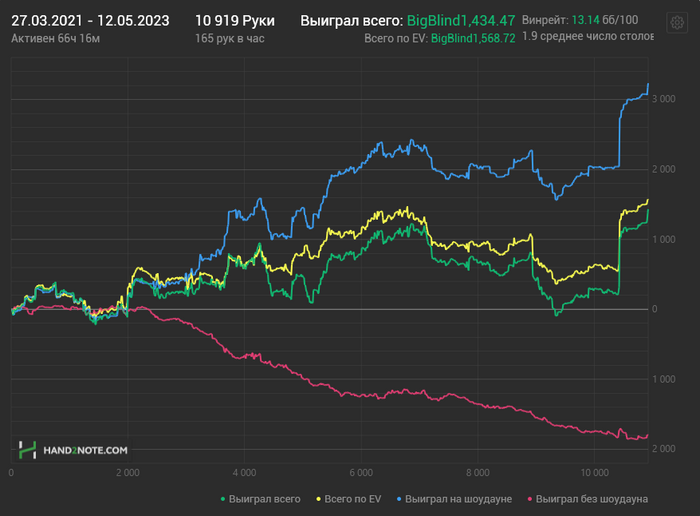Viewport: 700px width, 516px height.
Task: Click the 3 000 y-axis label
Action: coord(663,99)
